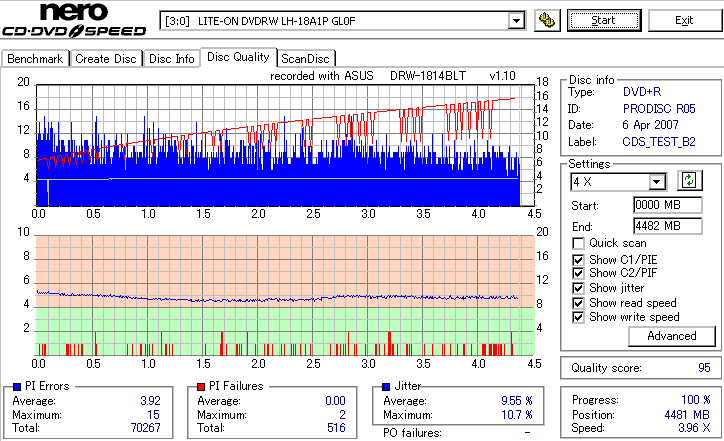Screen dimensions: 724x441
Task: Click the CDS_TEST_B2 label value
Action: [x=659, y=142]
